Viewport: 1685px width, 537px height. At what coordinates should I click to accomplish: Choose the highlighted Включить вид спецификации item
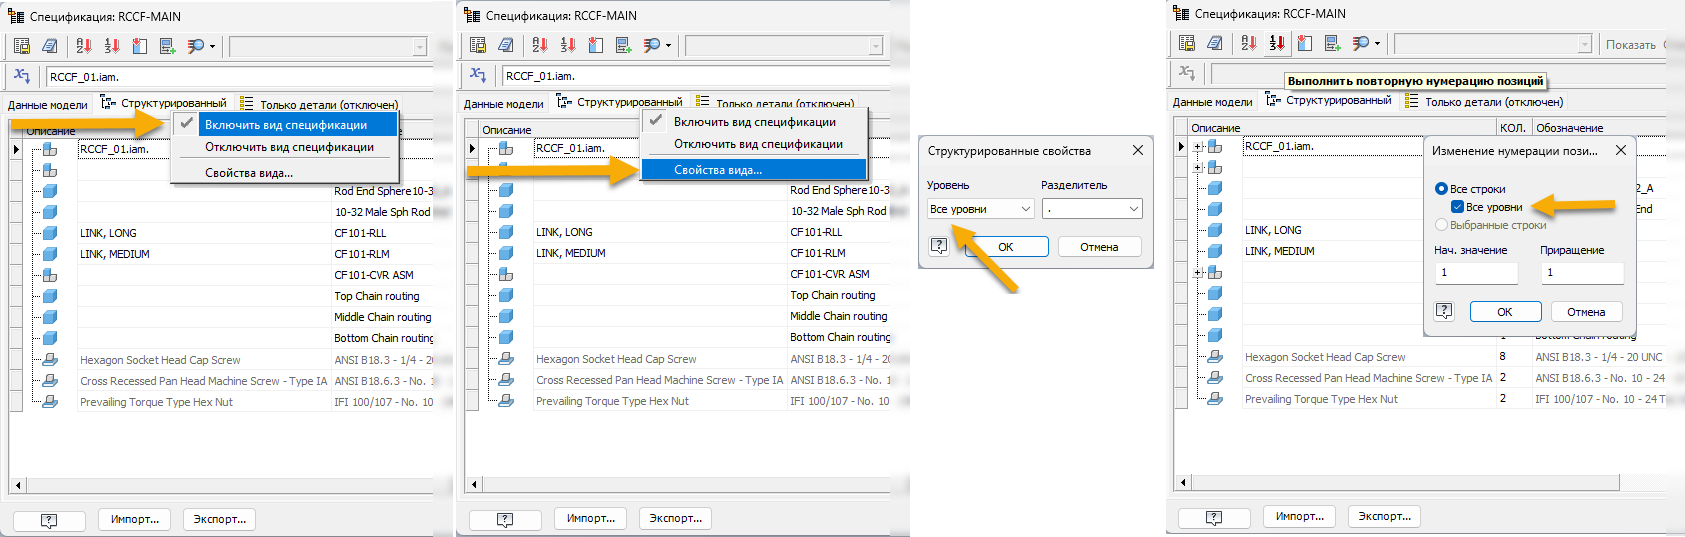tap(286, 125)
